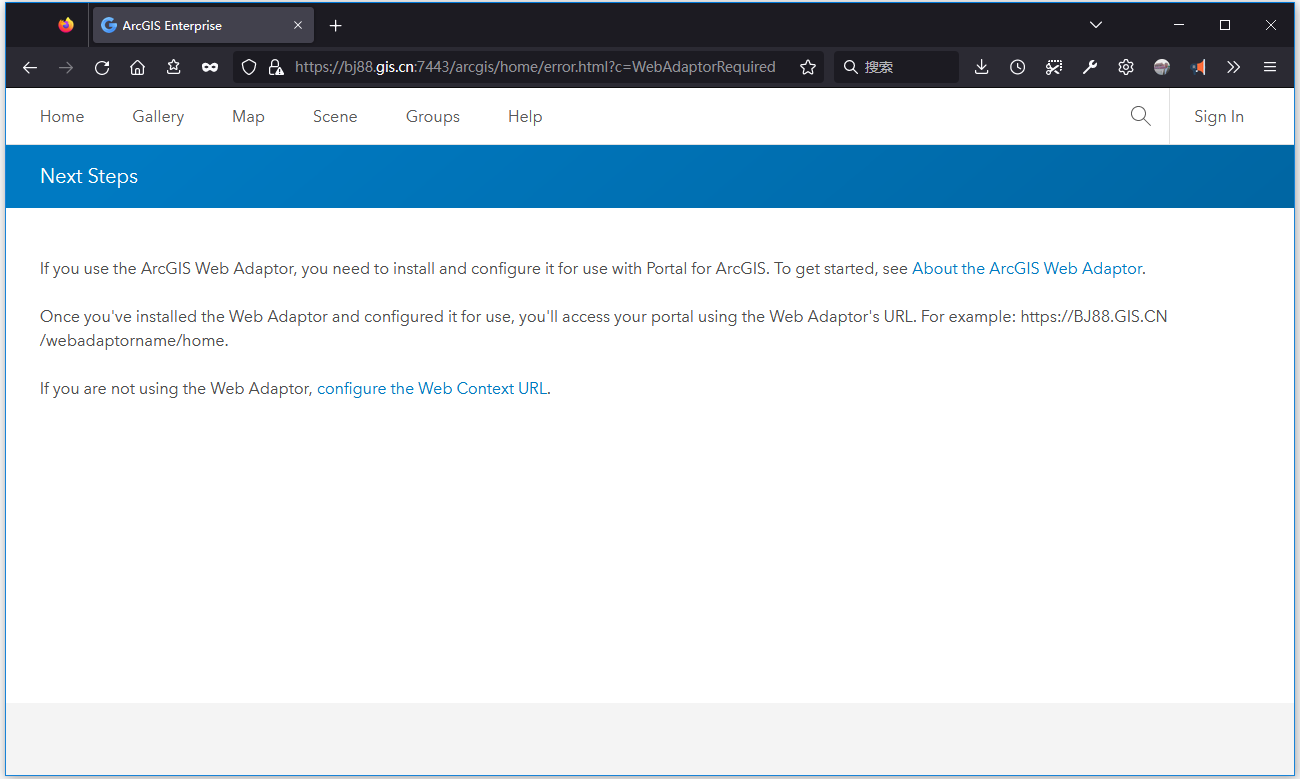
Task: Close the ArcGIS Enterprise tab
Action: (298, 25)
